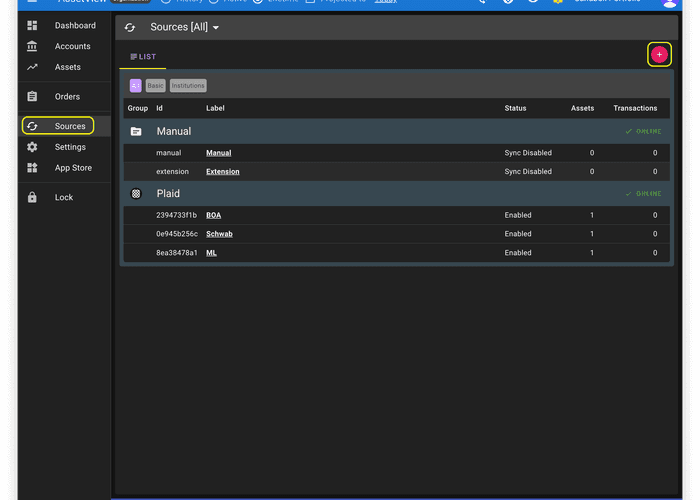Viewport: 700px width, 500px height.
Task: Click the sync icon beside Sources [All] title
Action: pos(130,27)
